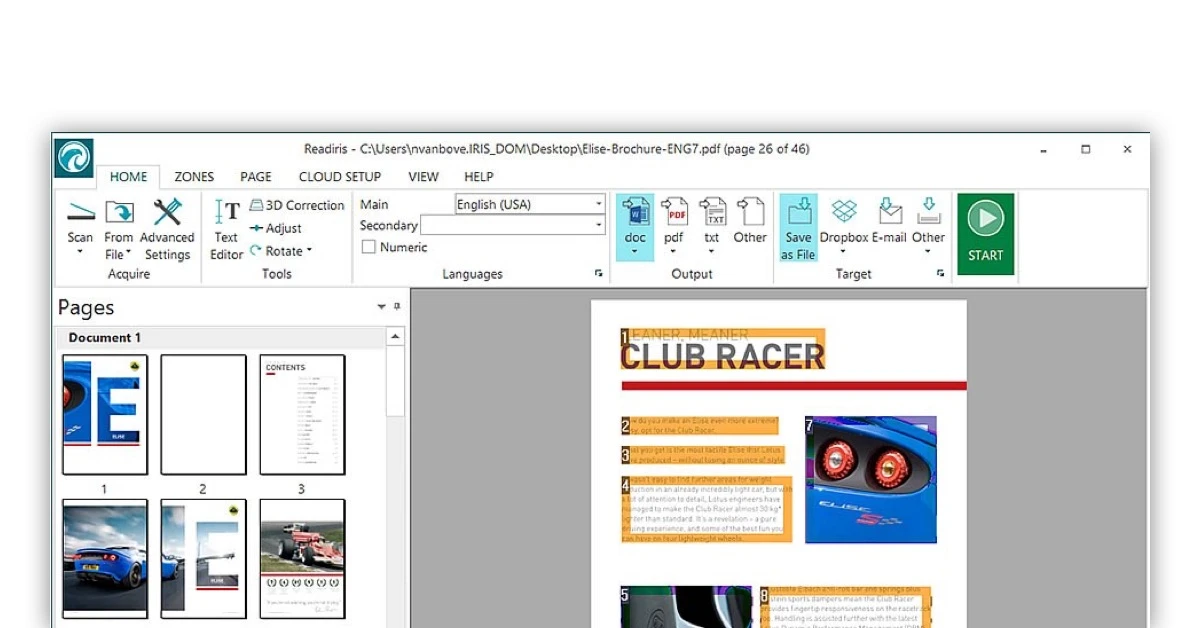Open the HELP tab
The image size is (1200, 628).
pyautogui.click(x=479, y=176)
